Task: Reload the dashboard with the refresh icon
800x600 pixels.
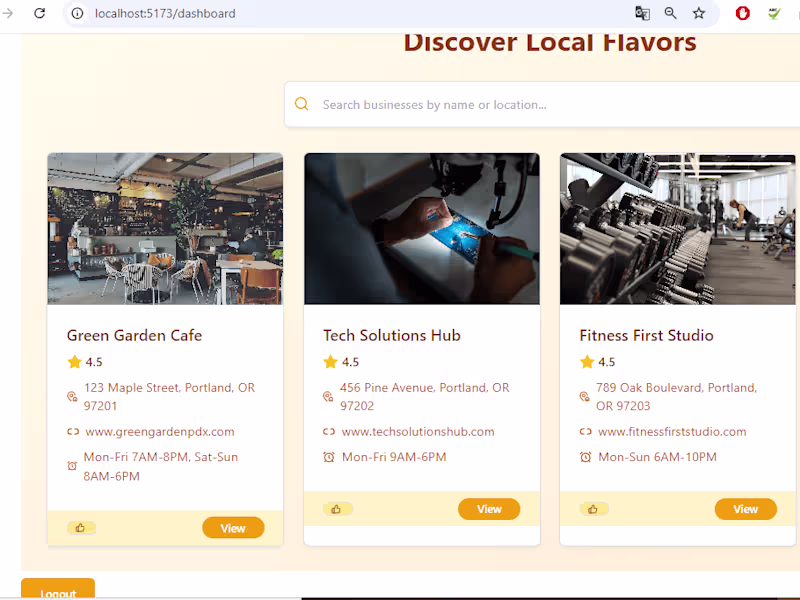Action: pos(39,14)
